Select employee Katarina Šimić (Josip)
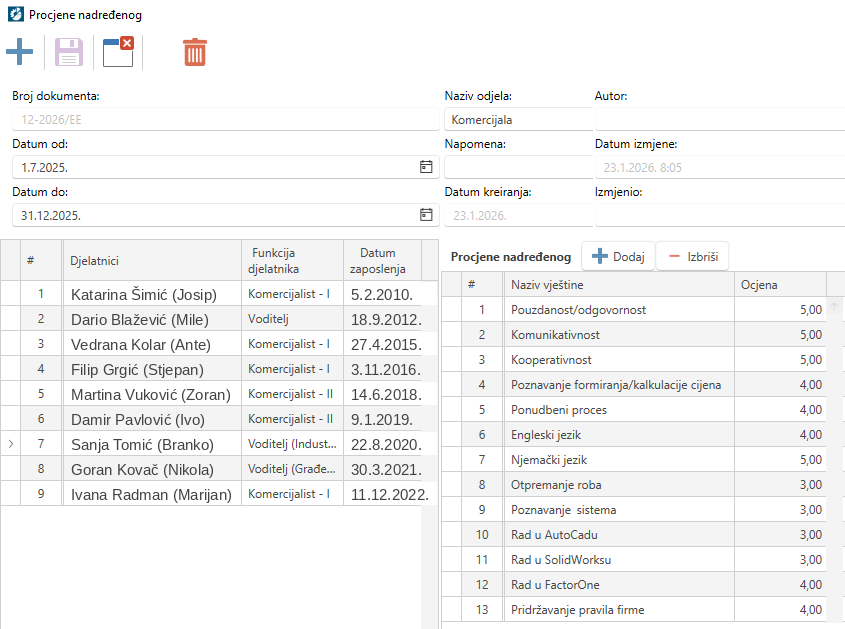 tap(144, 294)
